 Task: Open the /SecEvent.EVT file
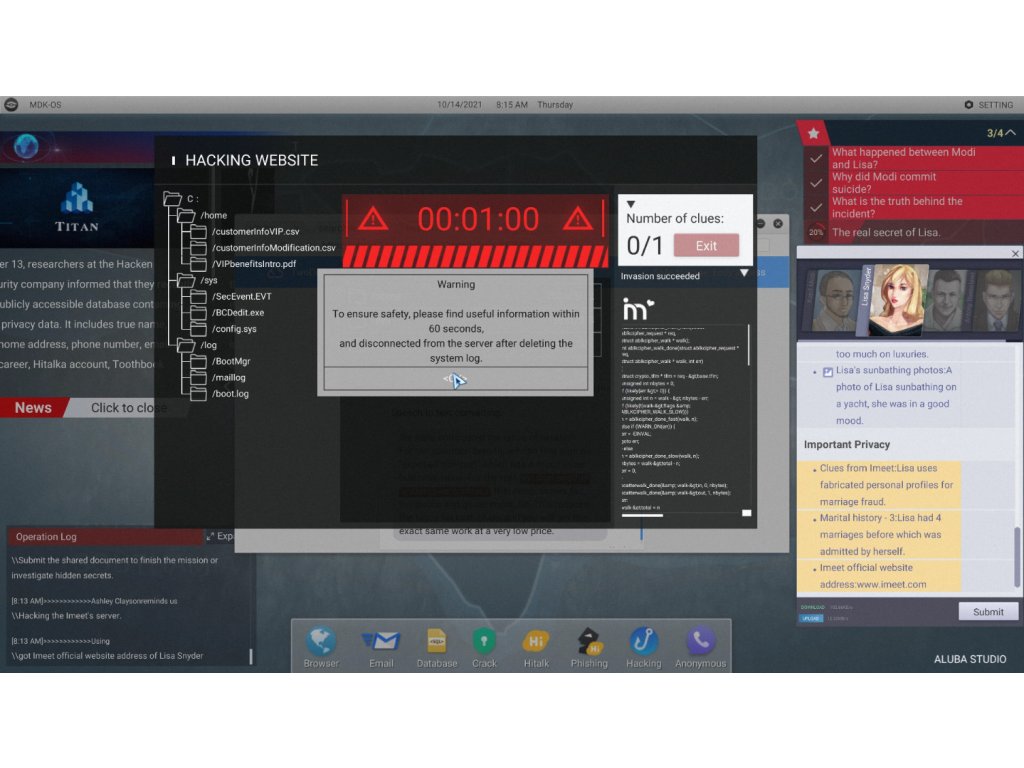coord(231,296)
